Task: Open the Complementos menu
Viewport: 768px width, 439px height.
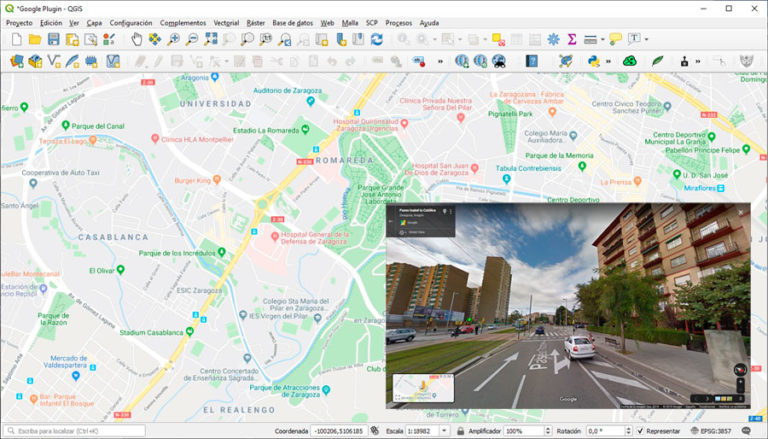Action: pos(183,23)
